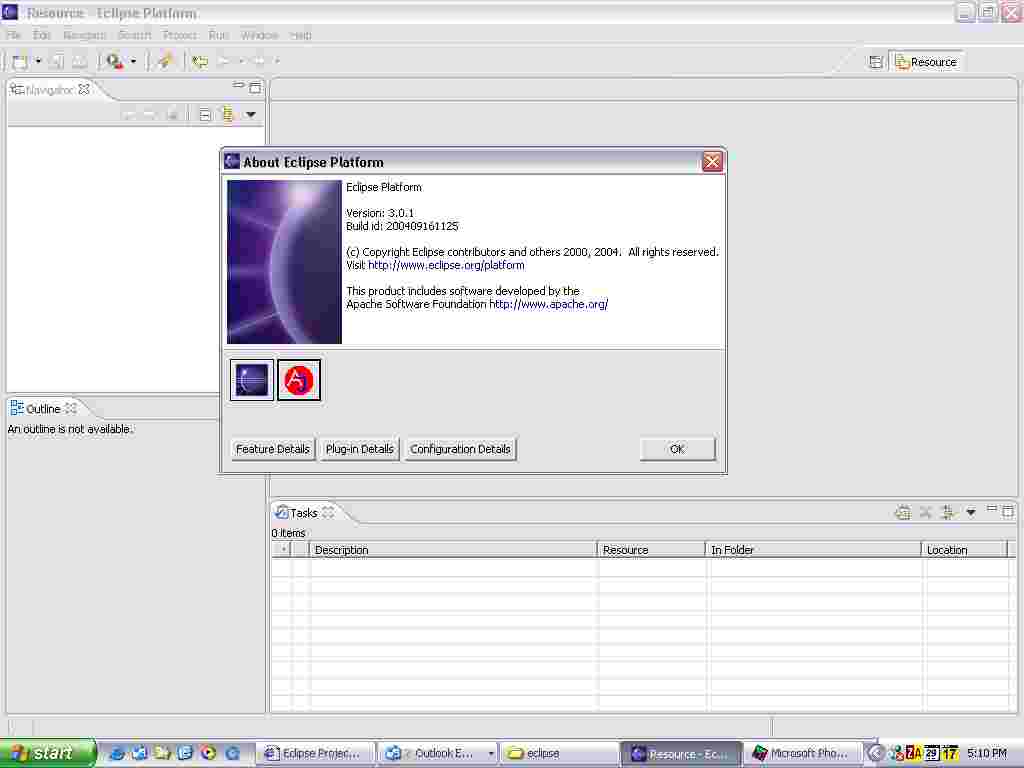
Task: Click the Feature Details button
Action: click(x=273, y=449)
